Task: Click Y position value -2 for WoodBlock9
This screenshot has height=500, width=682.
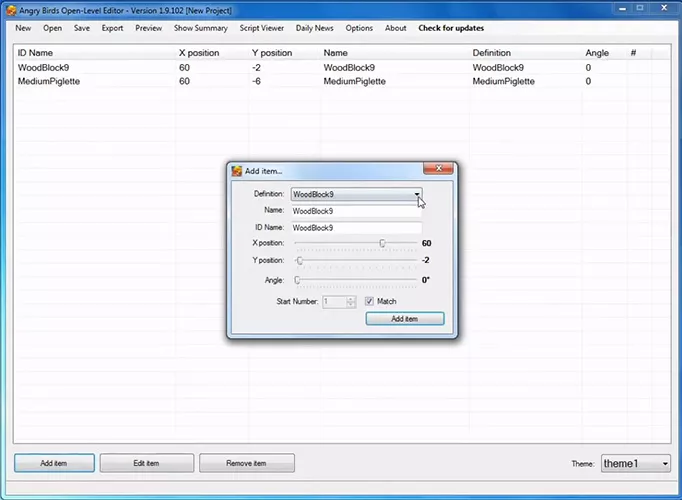Action: tap(257, 68)
